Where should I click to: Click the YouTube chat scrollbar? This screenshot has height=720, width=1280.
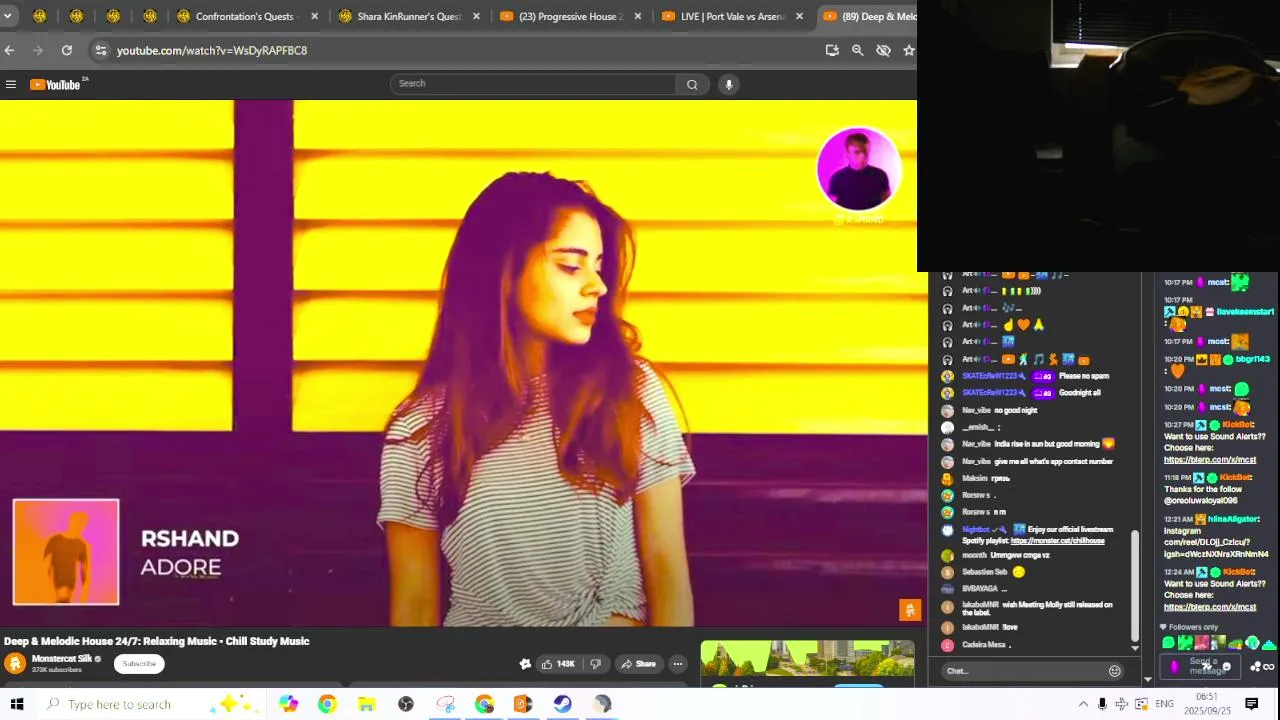pos(1135,585)
